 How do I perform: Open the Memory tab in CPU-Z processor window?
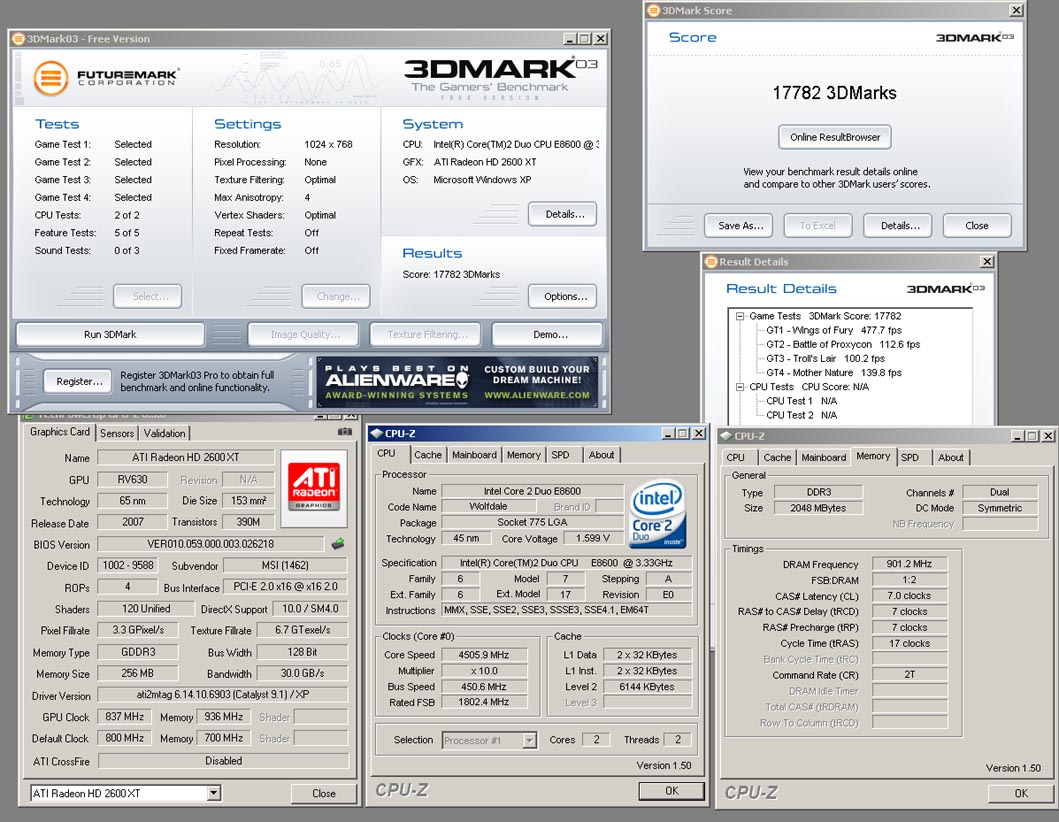point(523,455)
